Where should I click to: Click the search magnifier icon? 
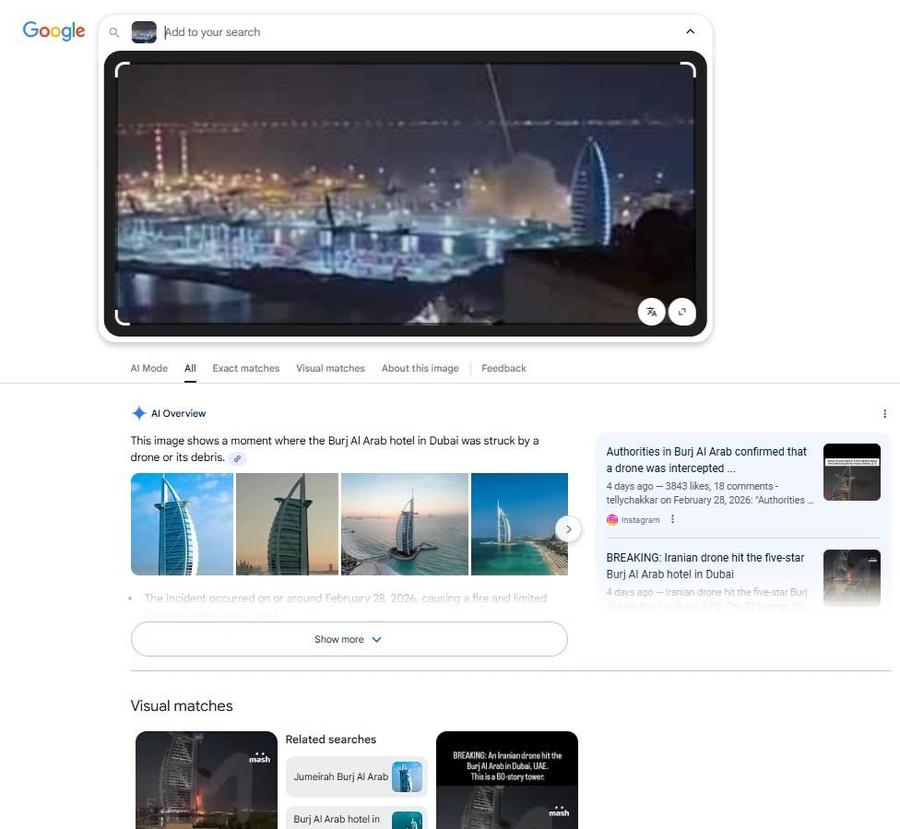coord(110,30)
